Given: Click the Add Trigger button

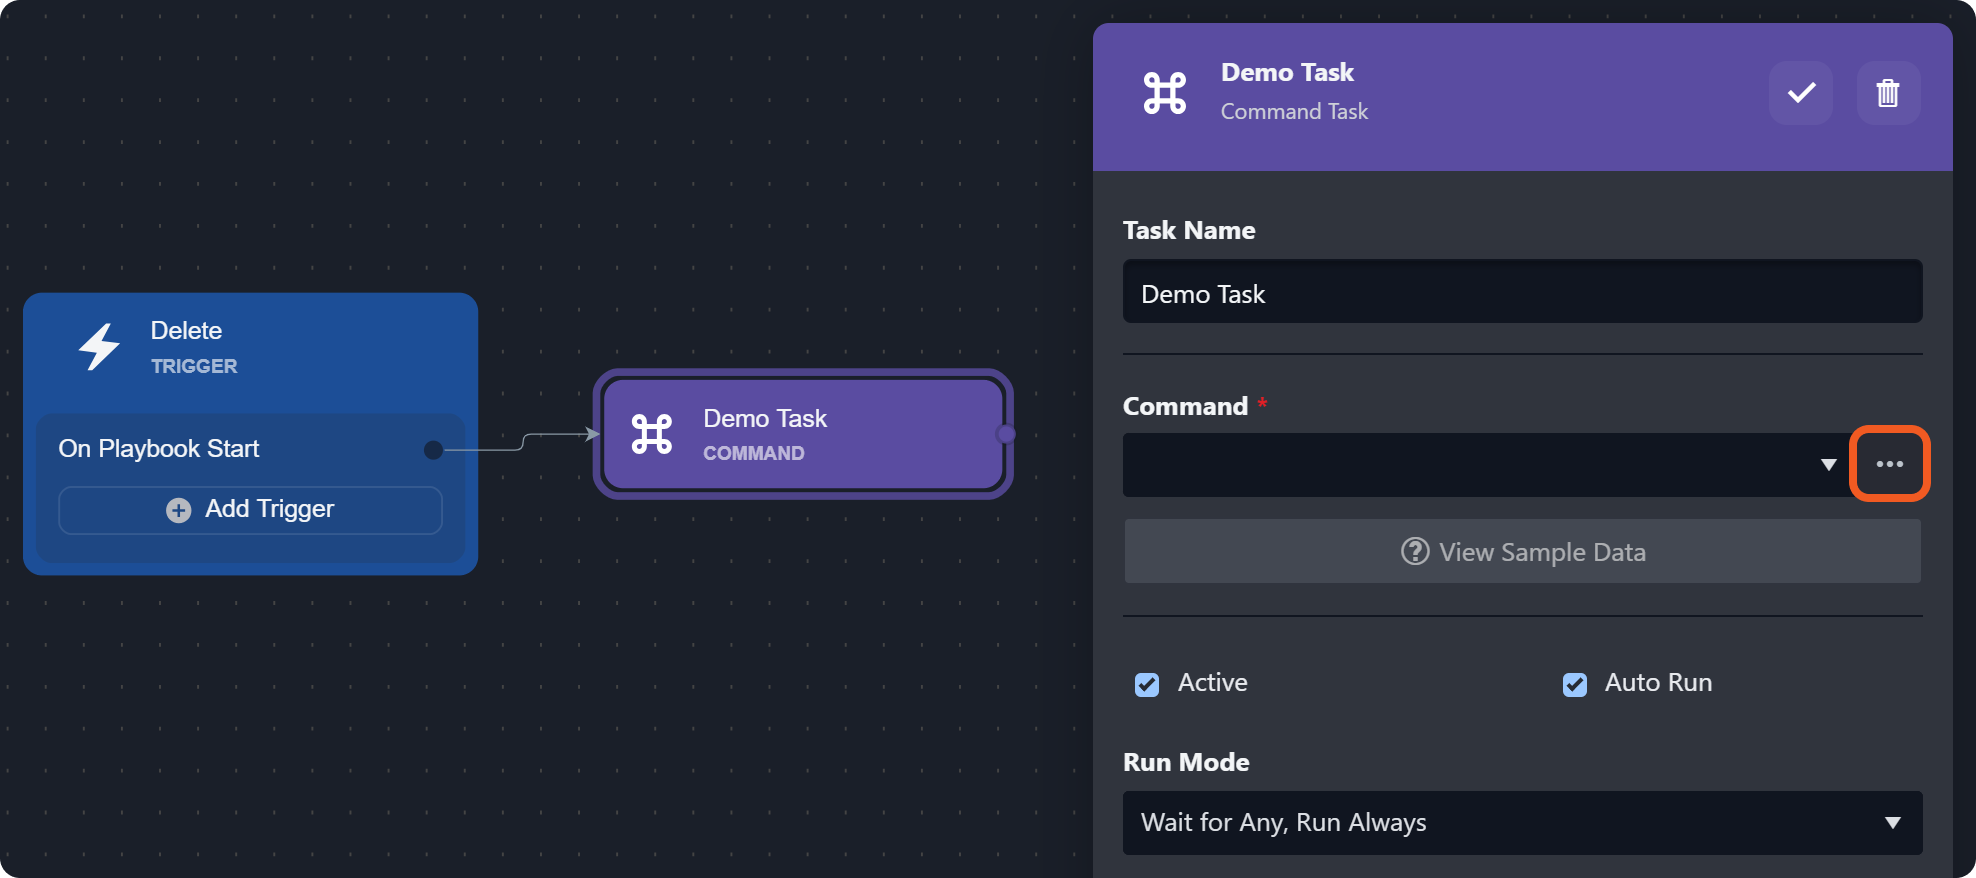Looking at the screenshot, I should point(250,510).
